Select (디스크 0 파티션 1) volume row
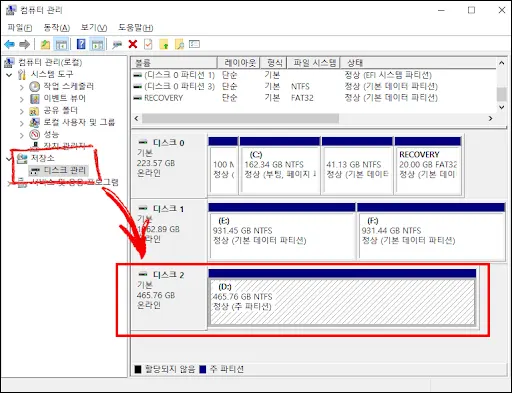Viewport: 512px width, 393px height. [313, 75]
